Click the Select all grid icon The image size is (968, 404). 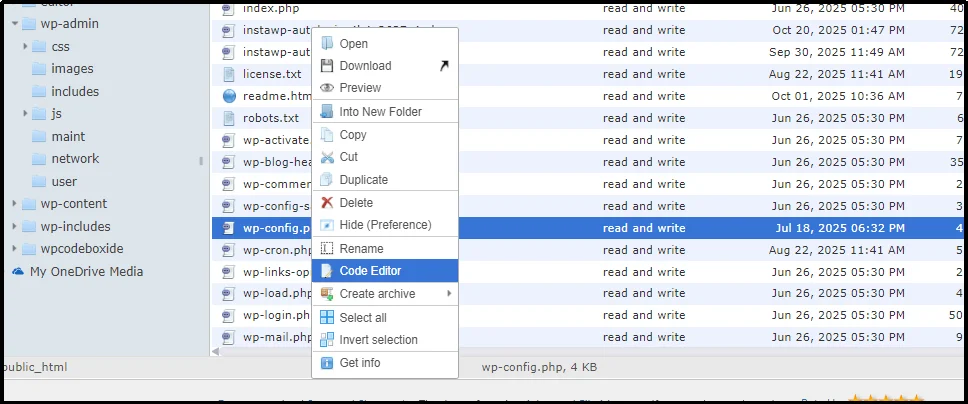coord(327,318)
